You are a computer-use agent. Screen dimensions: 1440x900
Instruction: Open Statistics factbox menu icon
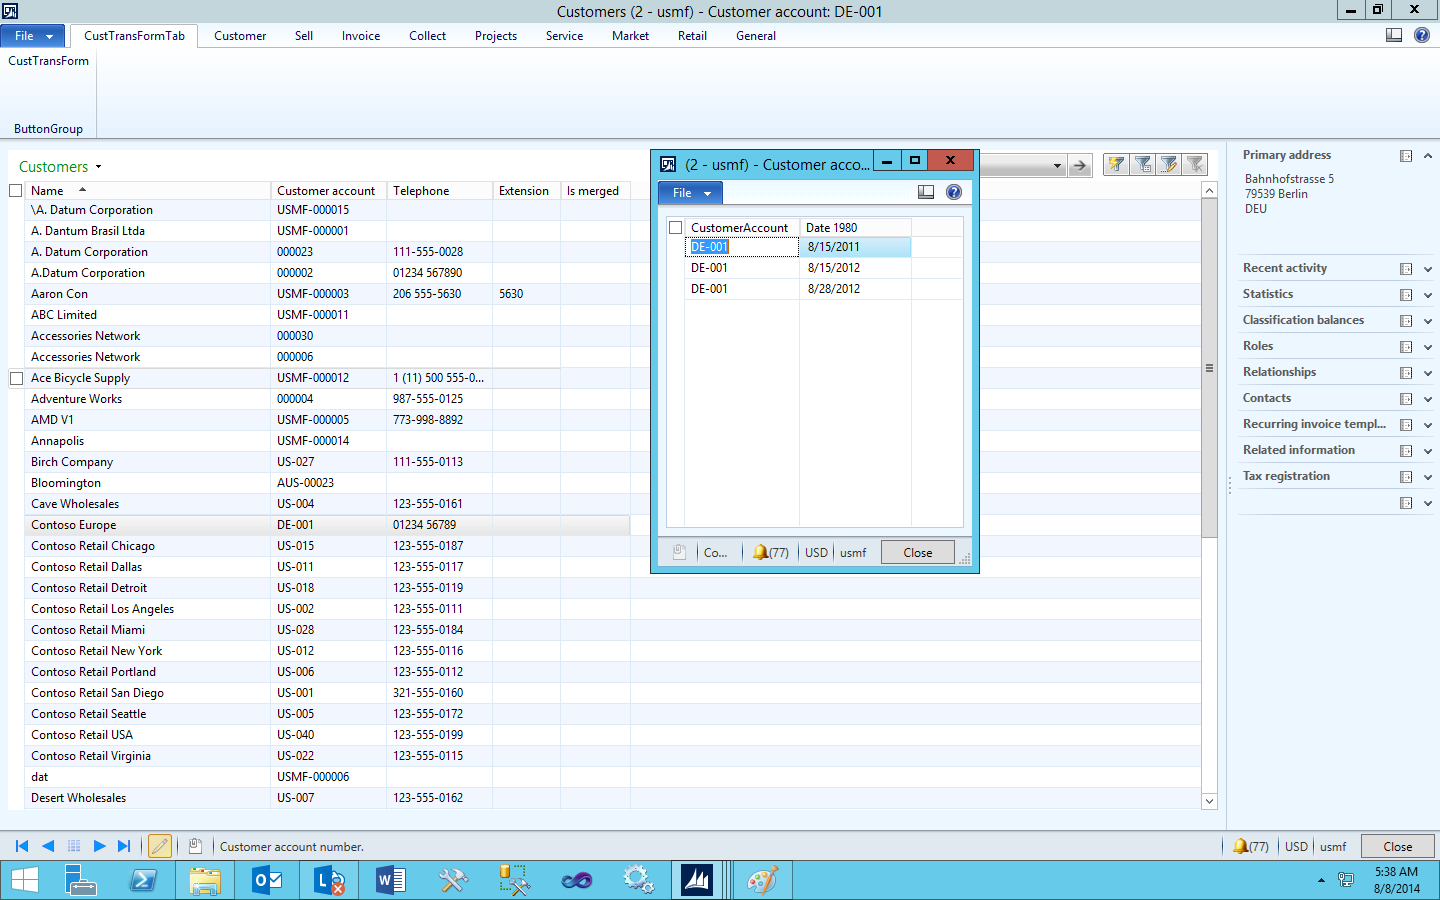pyautogui.click(x=1406, y=295)
